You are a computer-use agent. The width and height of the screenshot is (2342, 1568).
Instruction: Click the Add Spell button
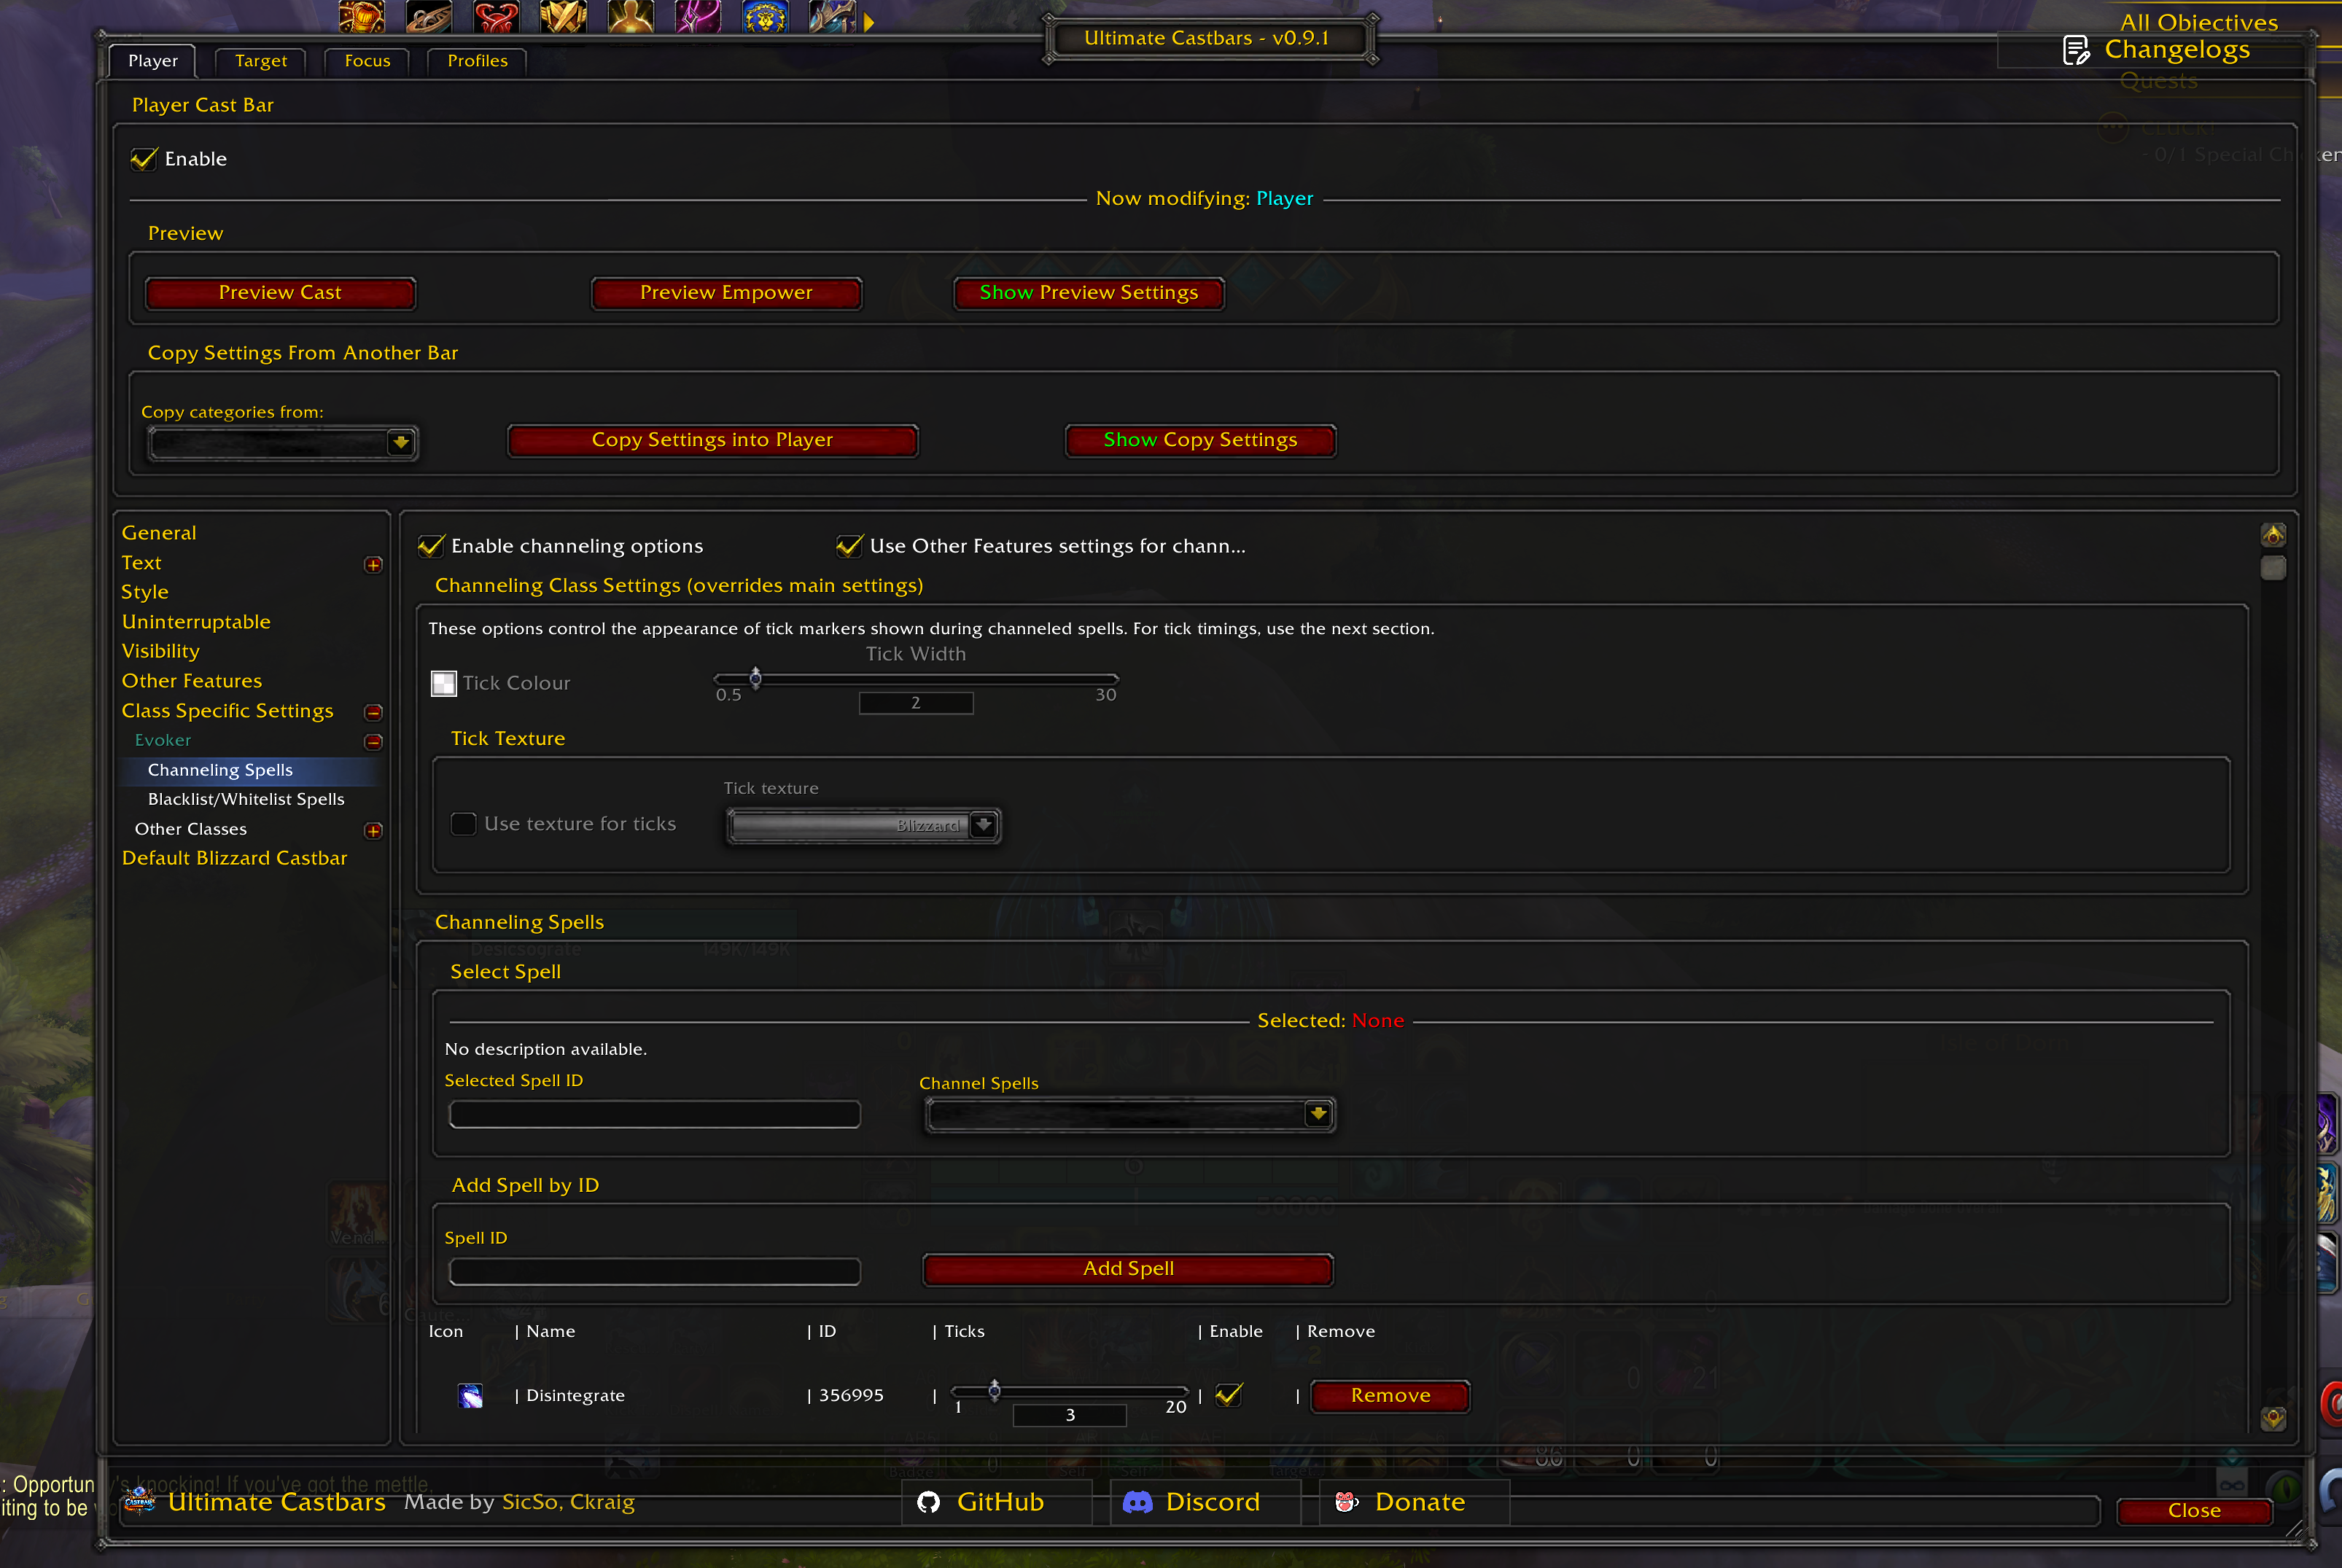(x=1129, y=1269)
